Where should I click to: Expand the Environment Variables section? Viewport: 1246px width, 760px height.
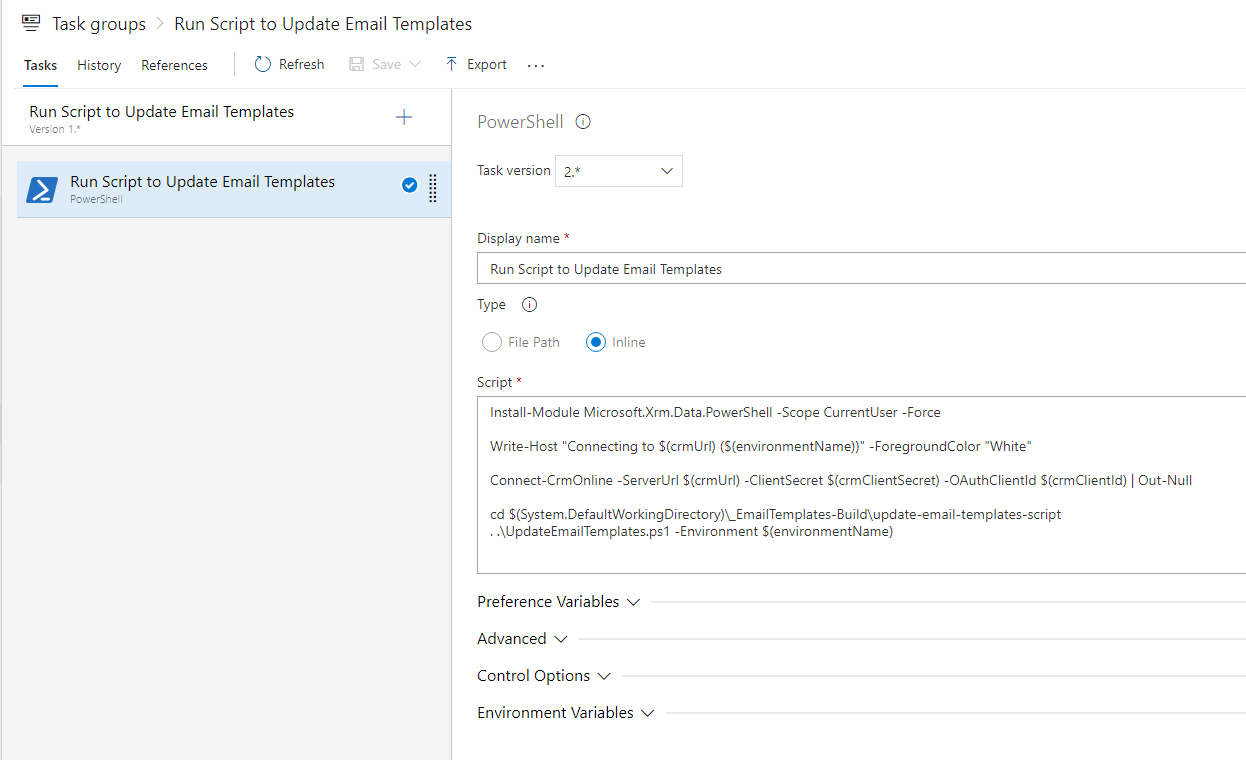[565, 713]
